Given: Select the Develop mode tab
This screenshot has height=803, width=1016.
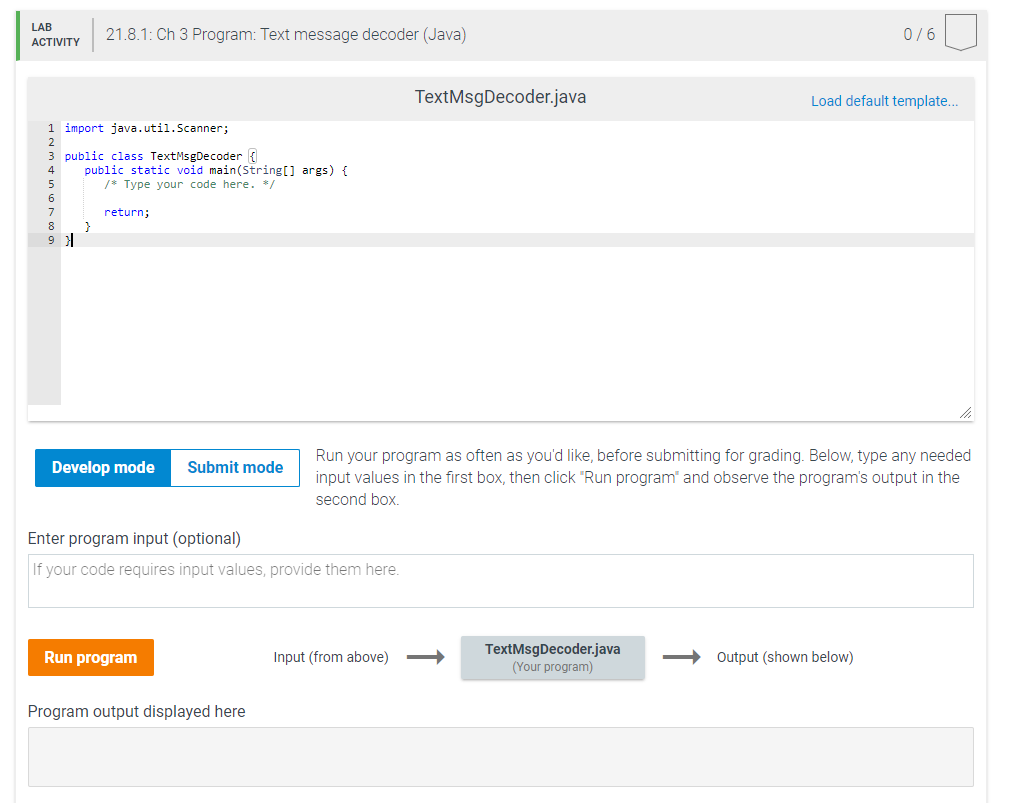Looking at the screenshot, I should (102, 467).
